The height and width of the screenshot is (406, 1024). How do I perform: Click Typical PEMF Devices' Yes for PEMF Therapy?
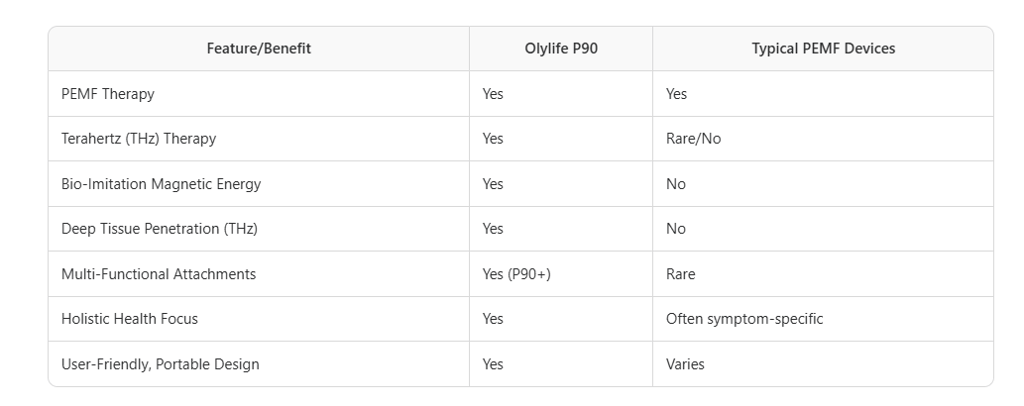[677, 94]
